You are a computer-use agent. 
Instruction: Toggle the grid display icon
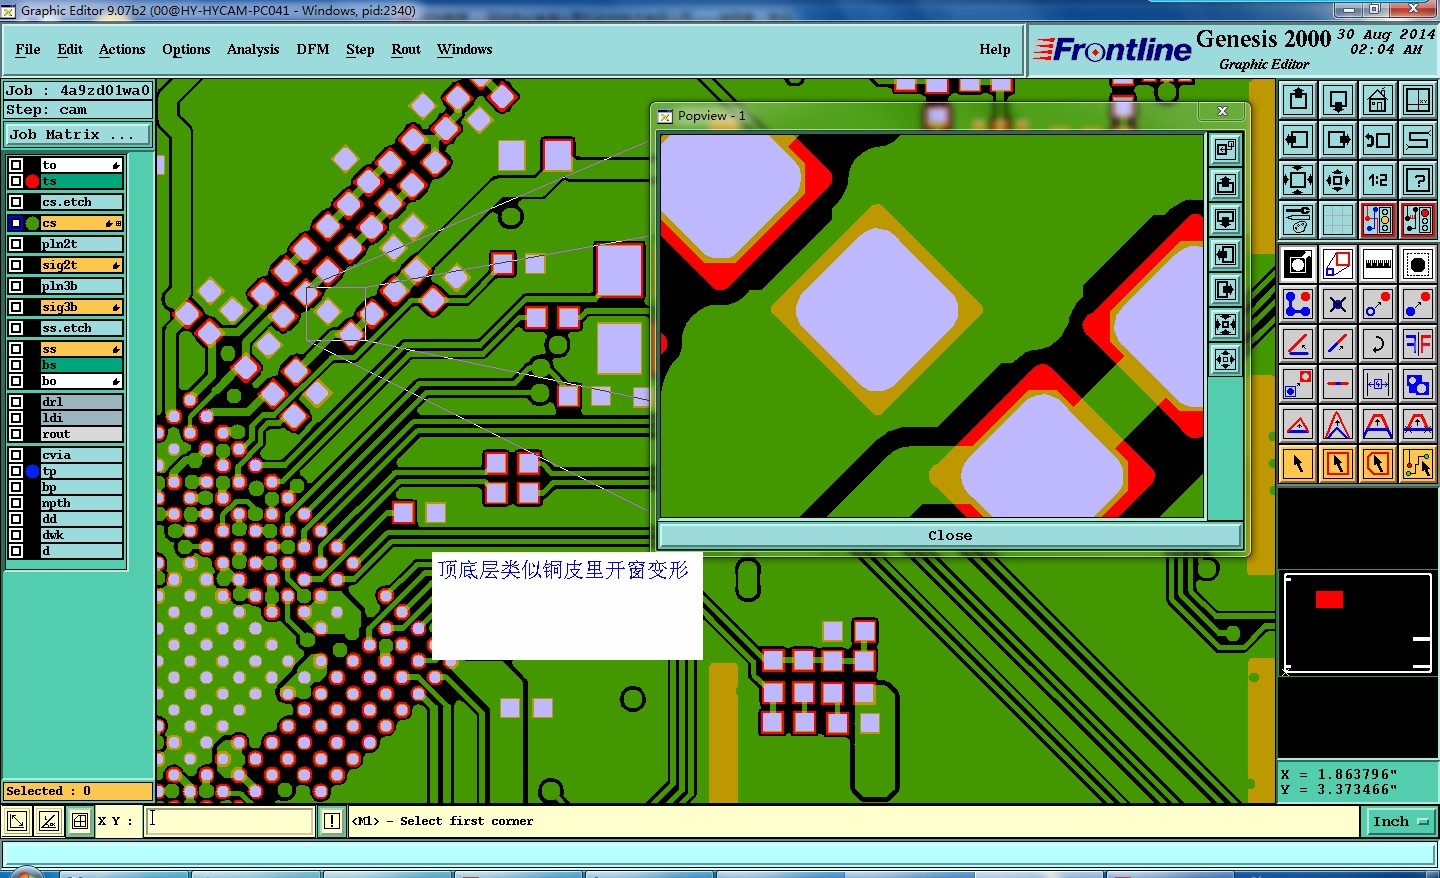coord(1338,220)
